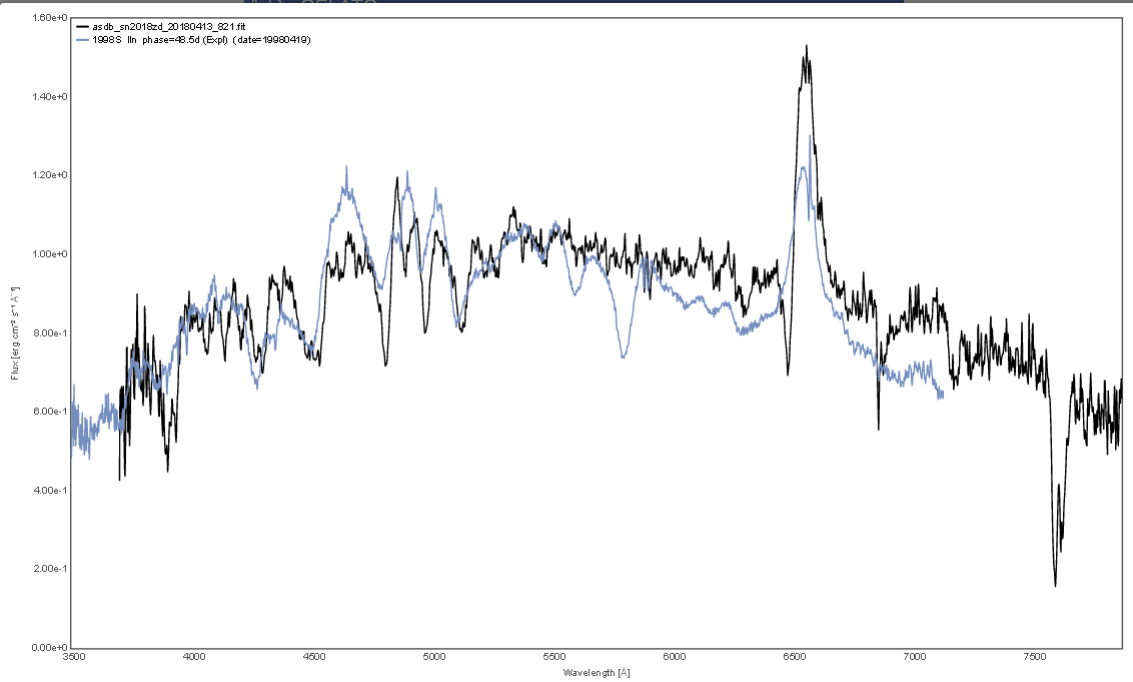The image size is (1133, 682).
Task: Click the 0.00e+0 flux tick label
Action: [50, 647]
